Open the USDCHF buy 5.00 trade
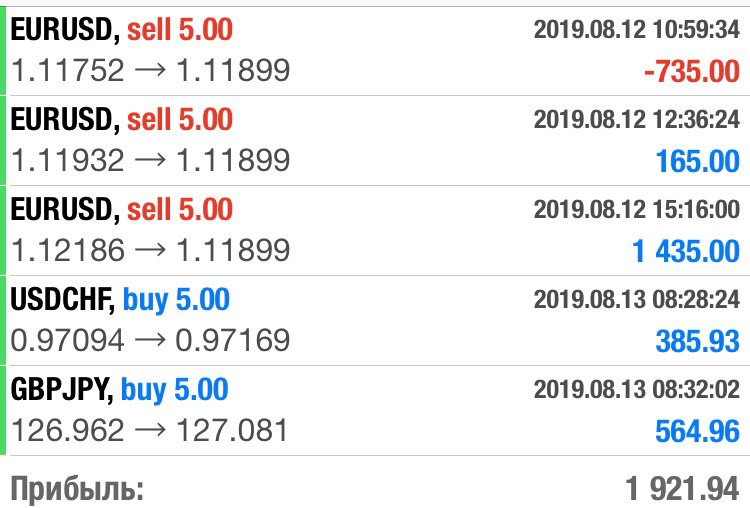750x508 pixels. (x=375, y=320)
